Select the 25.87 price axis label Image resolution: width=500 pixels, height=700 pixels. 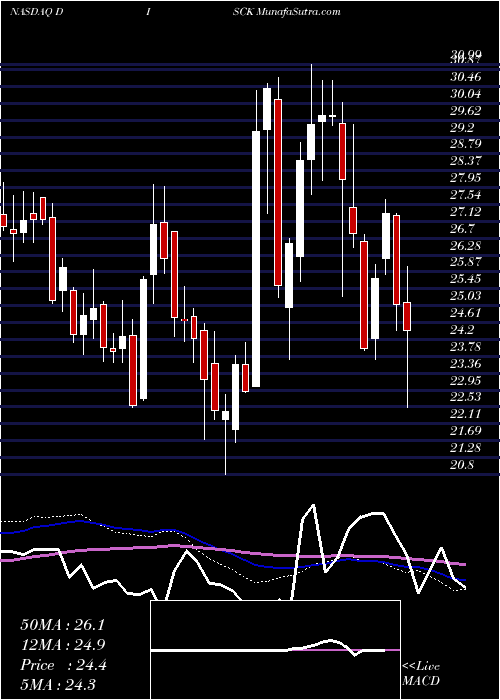point(466,262)
